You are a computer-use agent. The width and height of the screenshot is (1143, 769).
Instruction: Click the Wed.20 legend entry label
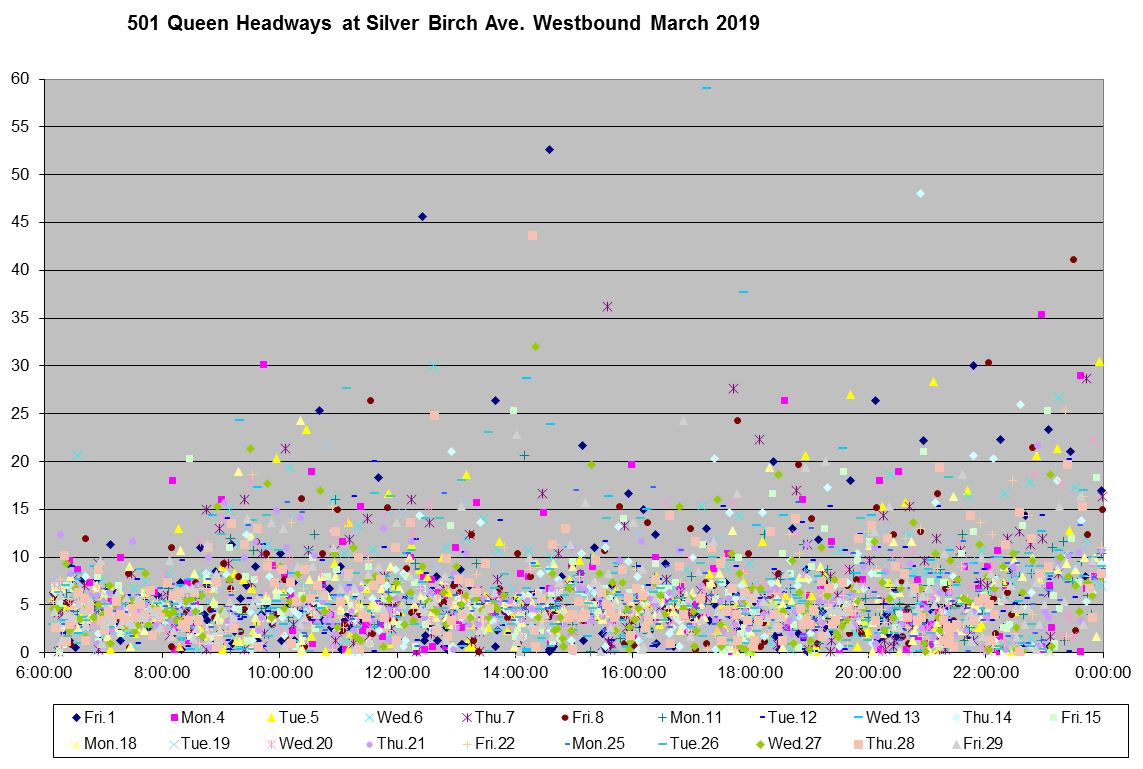pyautogui.click(x=306, y=743)
